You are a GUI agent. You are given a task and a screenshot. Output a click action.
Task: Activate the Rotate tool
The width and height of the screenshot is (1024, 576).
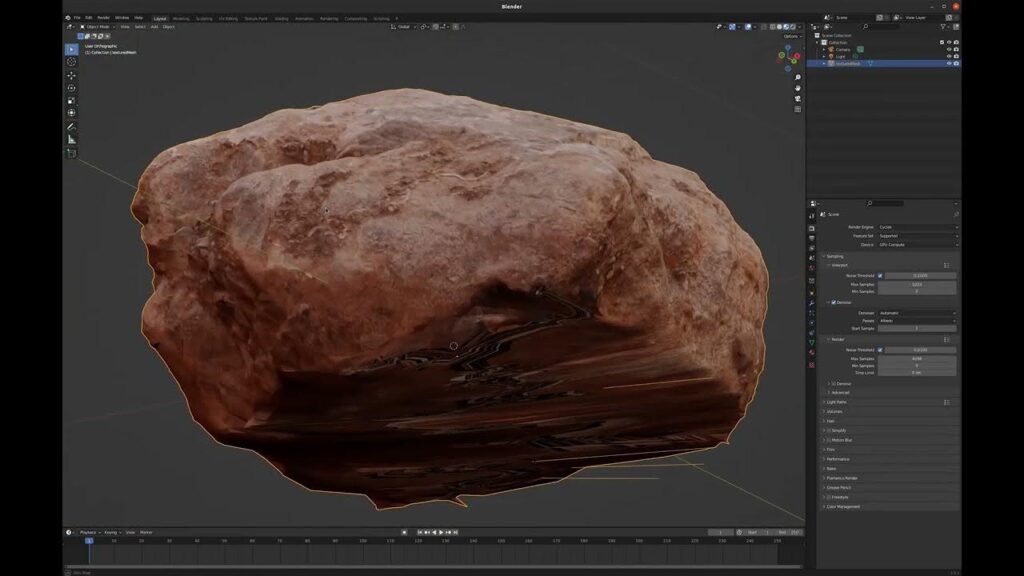tap(71, 88)
